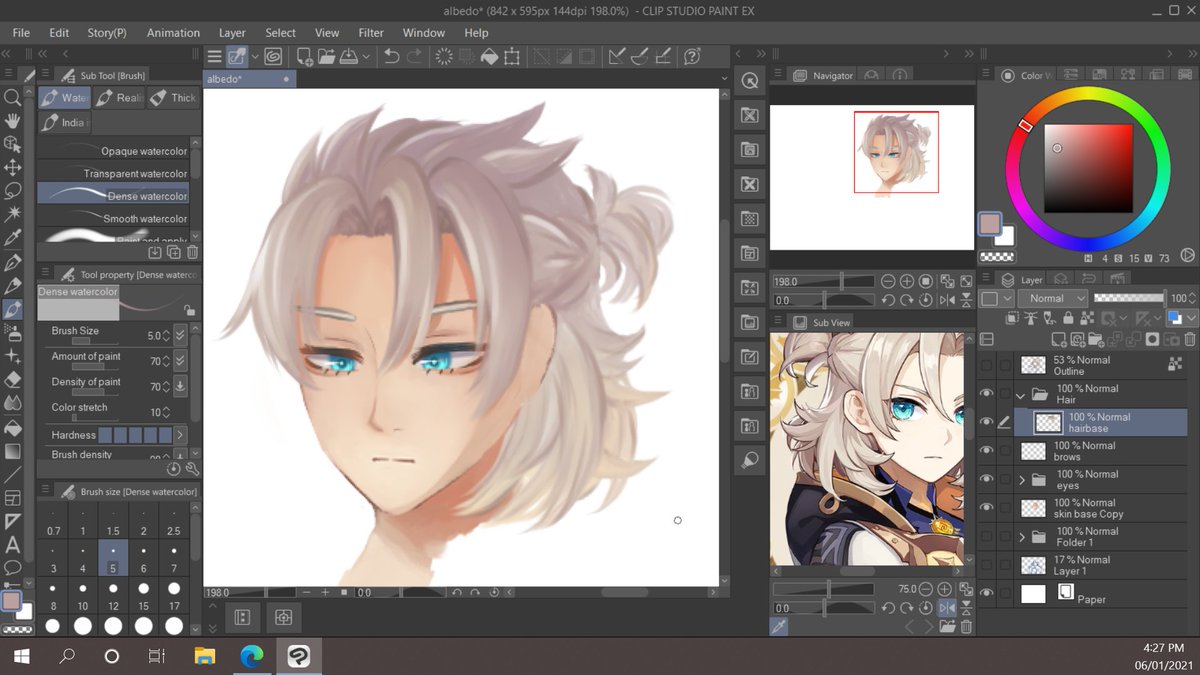Select the Text tool

13,545
